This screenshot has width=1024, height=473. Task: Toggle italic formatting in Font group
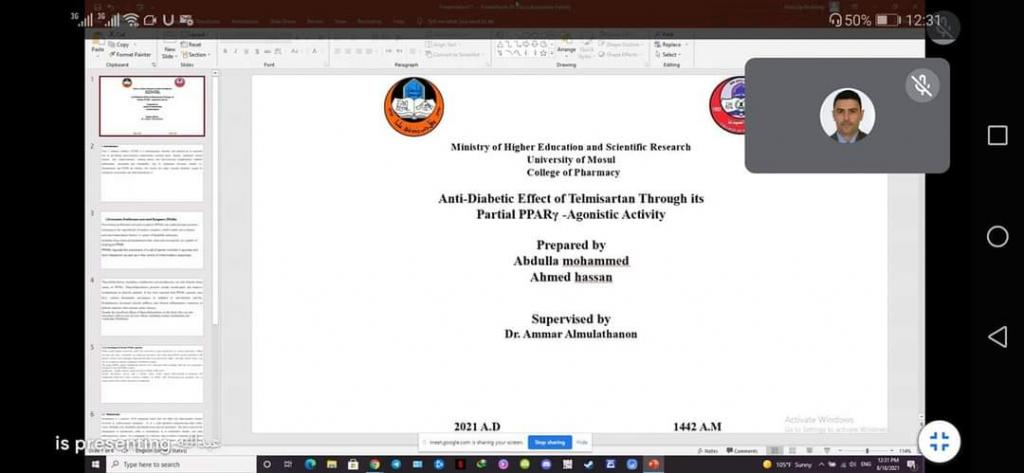tap(236, 51)
